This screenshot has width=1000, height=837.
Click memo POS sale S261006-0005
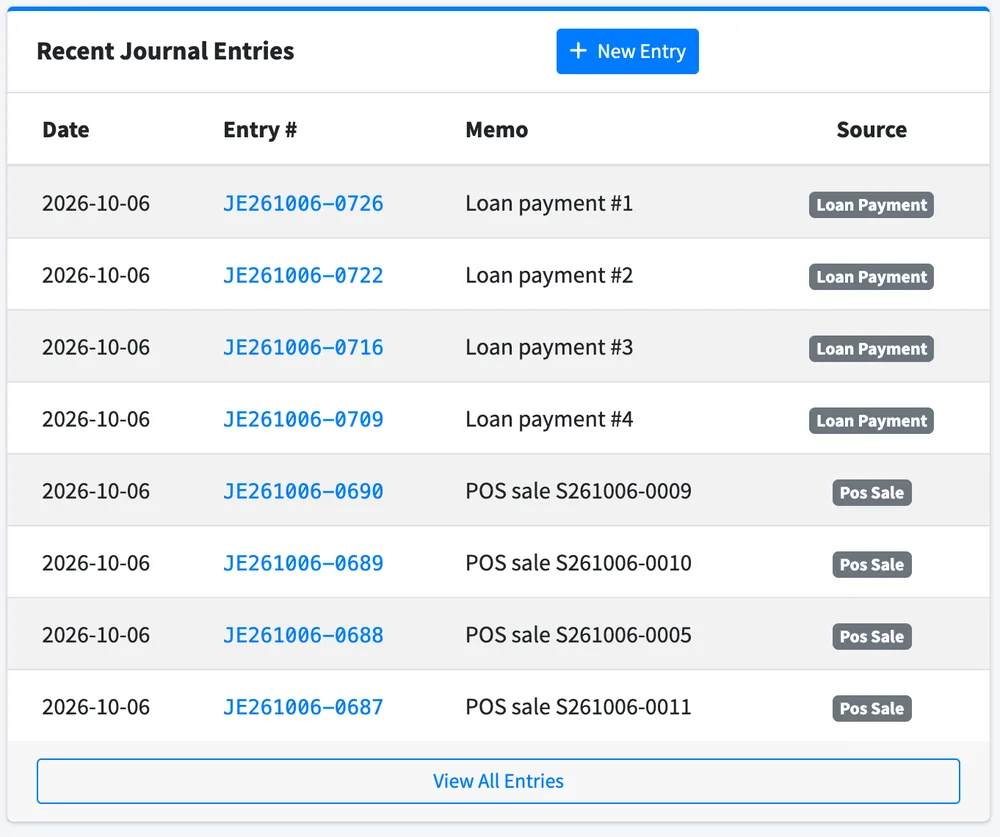[x=578, y=635]
